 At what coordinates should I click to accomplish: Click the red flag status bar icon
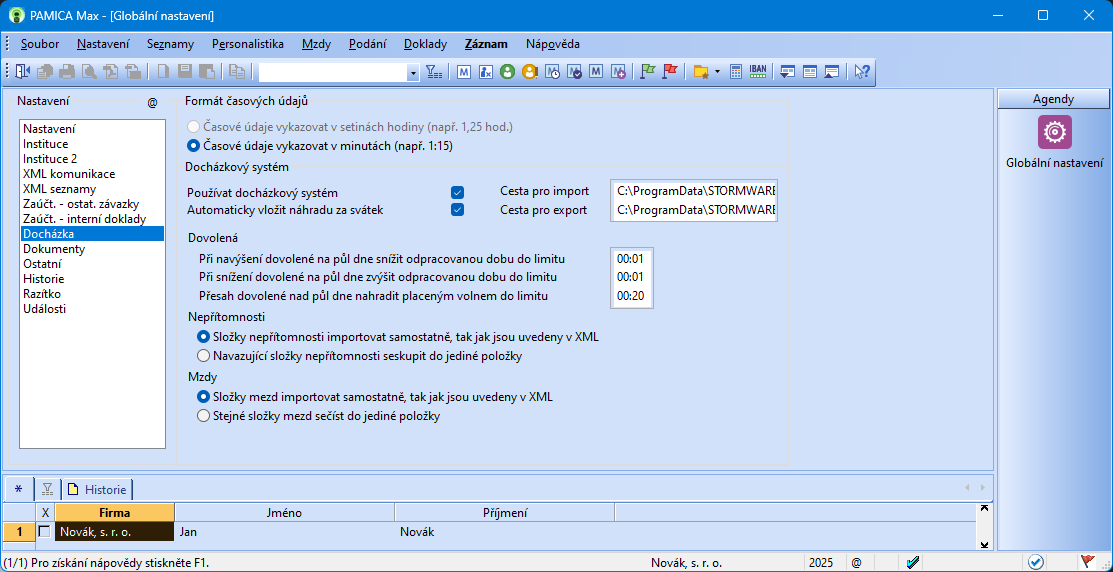(x=1087, y=562)
